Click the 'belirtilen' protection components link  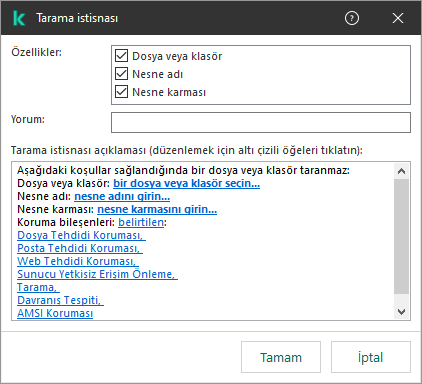pyautogui.click(x=141, y=222)
